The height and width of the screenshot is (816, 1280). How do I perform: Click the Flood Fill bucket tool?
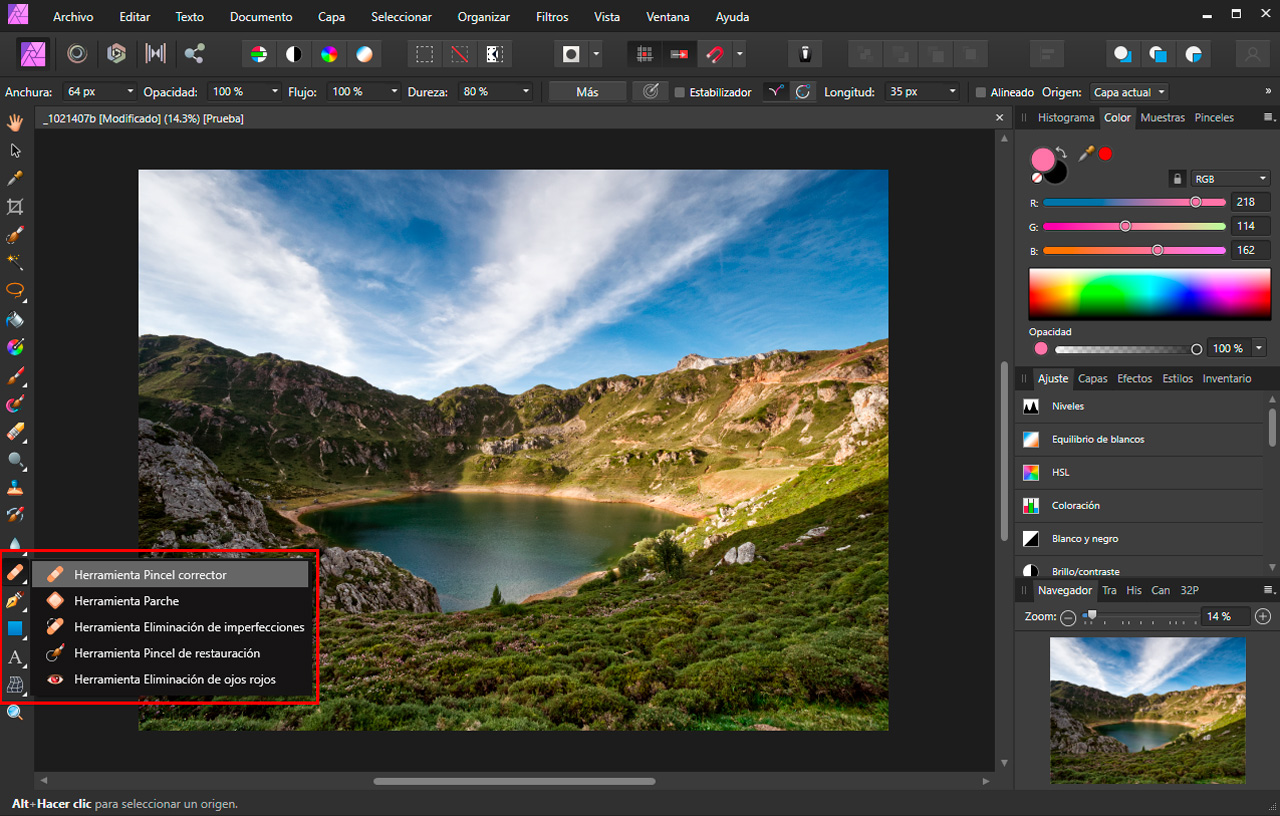coord(15,320)
